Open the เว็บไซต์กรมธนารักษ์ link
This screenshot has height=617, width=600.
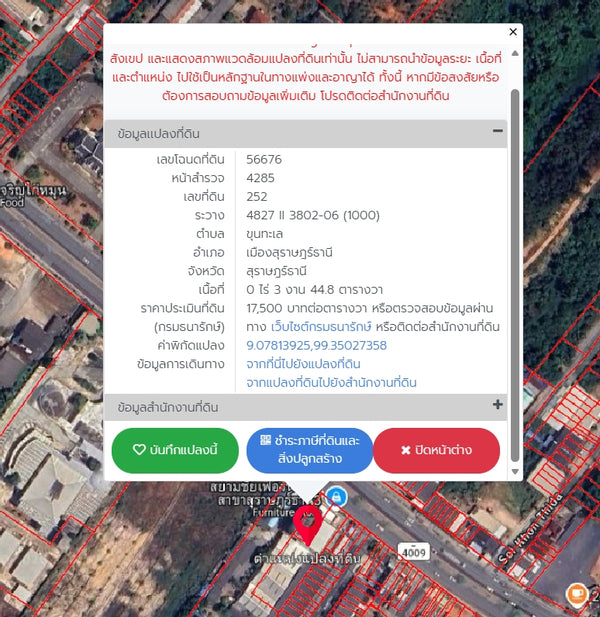coord(321,327)
